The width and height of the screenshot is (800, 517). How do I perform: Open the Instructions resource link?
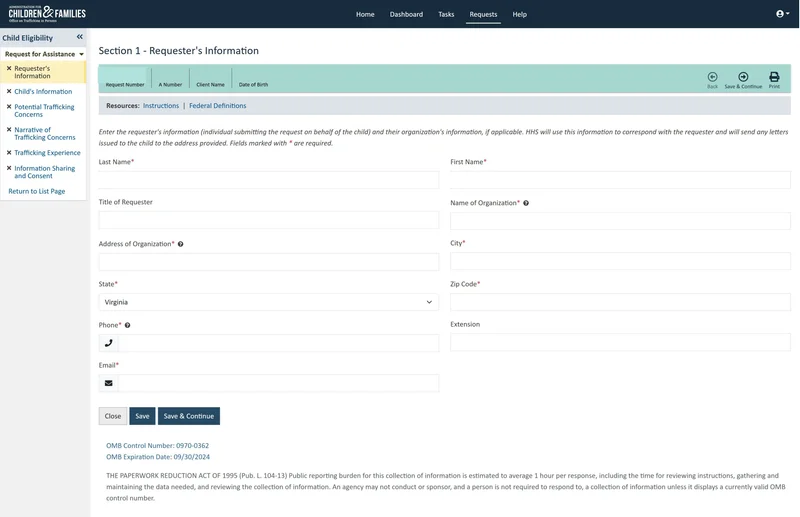(x=161, y=106)
